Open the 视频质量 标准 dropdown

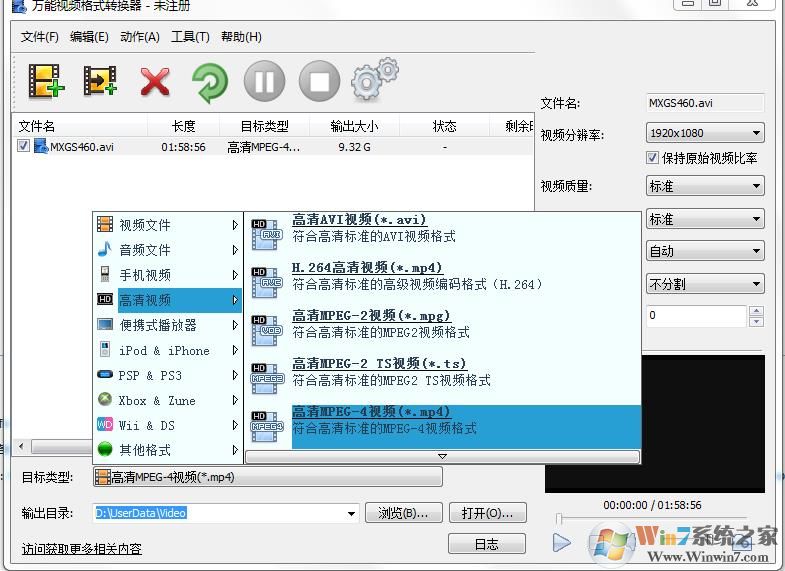[705, 187]
